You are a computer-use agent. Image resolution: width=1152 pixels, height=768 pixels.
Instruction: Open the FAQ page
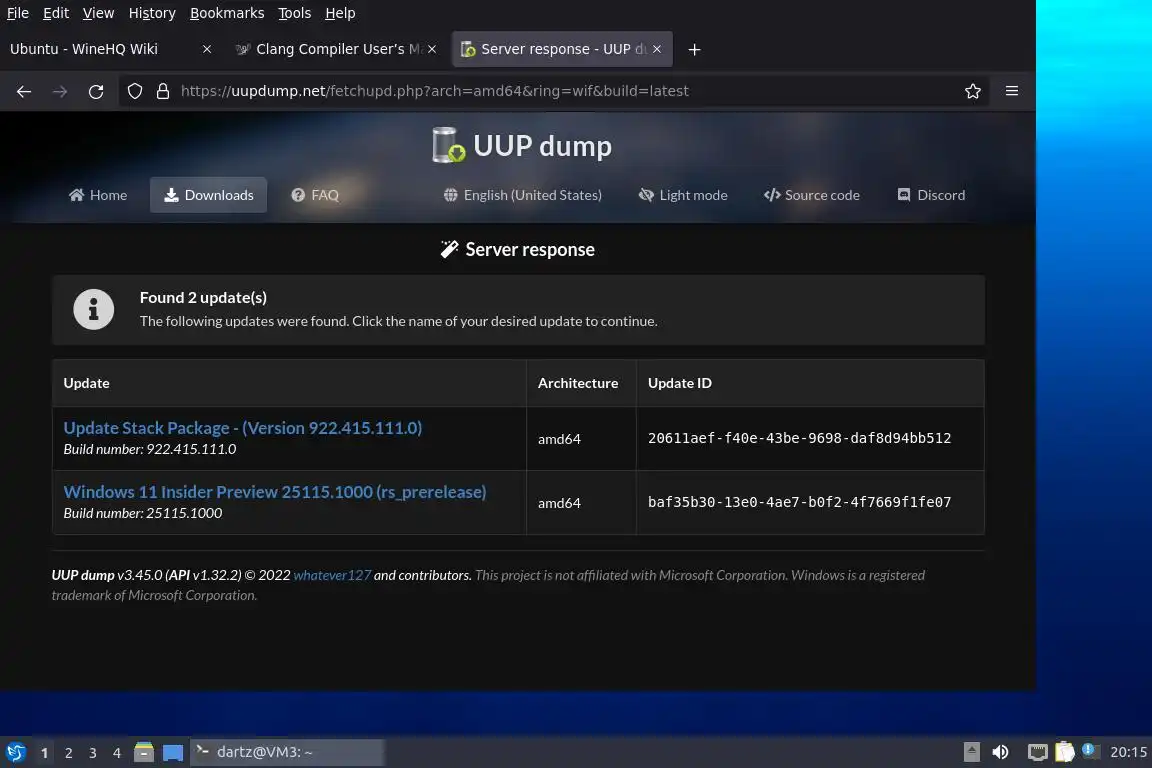[x=315, y=195]
